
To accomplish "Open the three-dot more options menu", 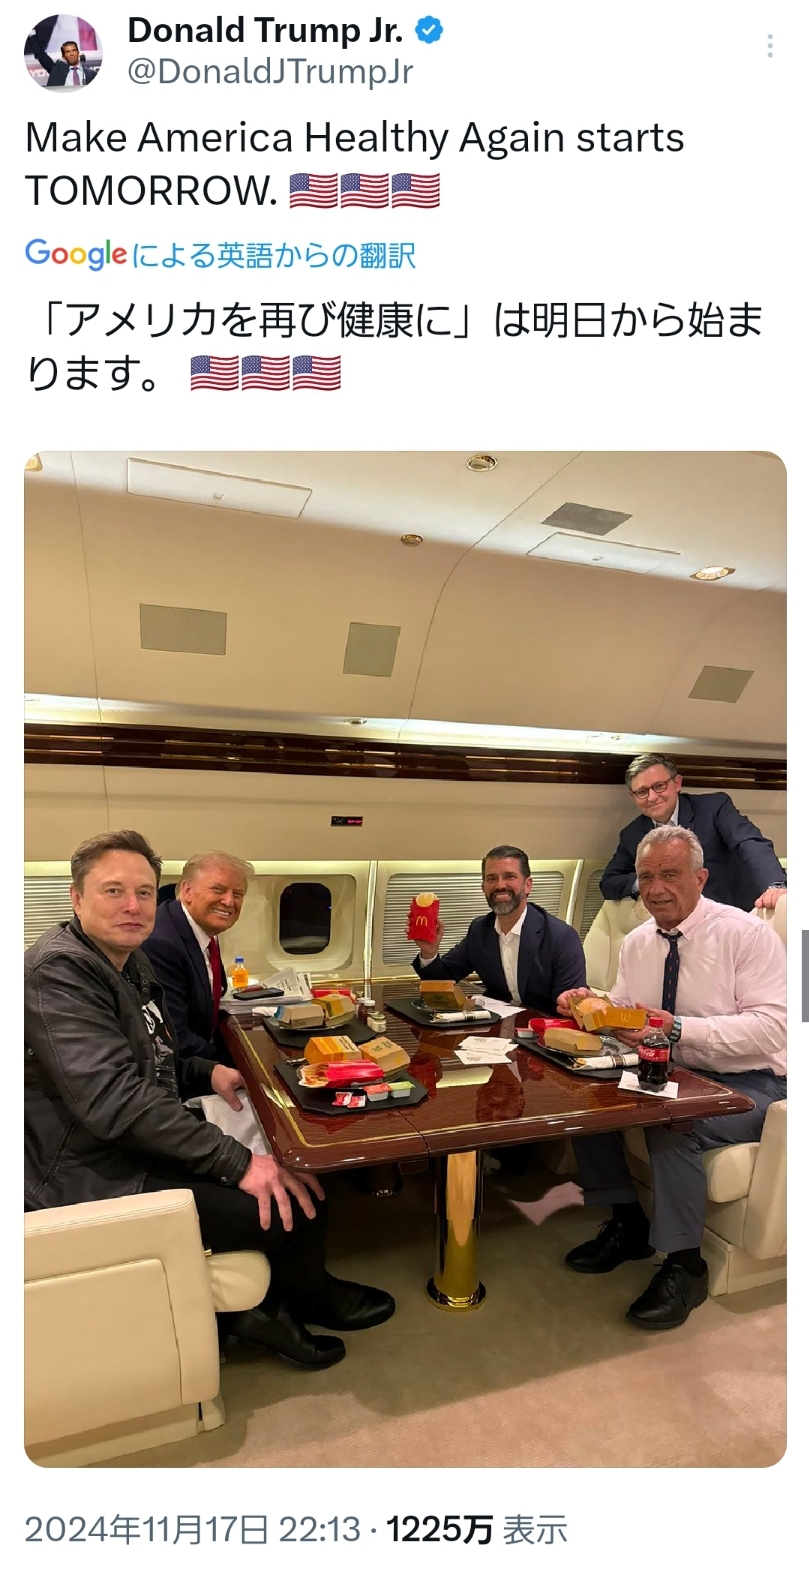I will [769, 45].
